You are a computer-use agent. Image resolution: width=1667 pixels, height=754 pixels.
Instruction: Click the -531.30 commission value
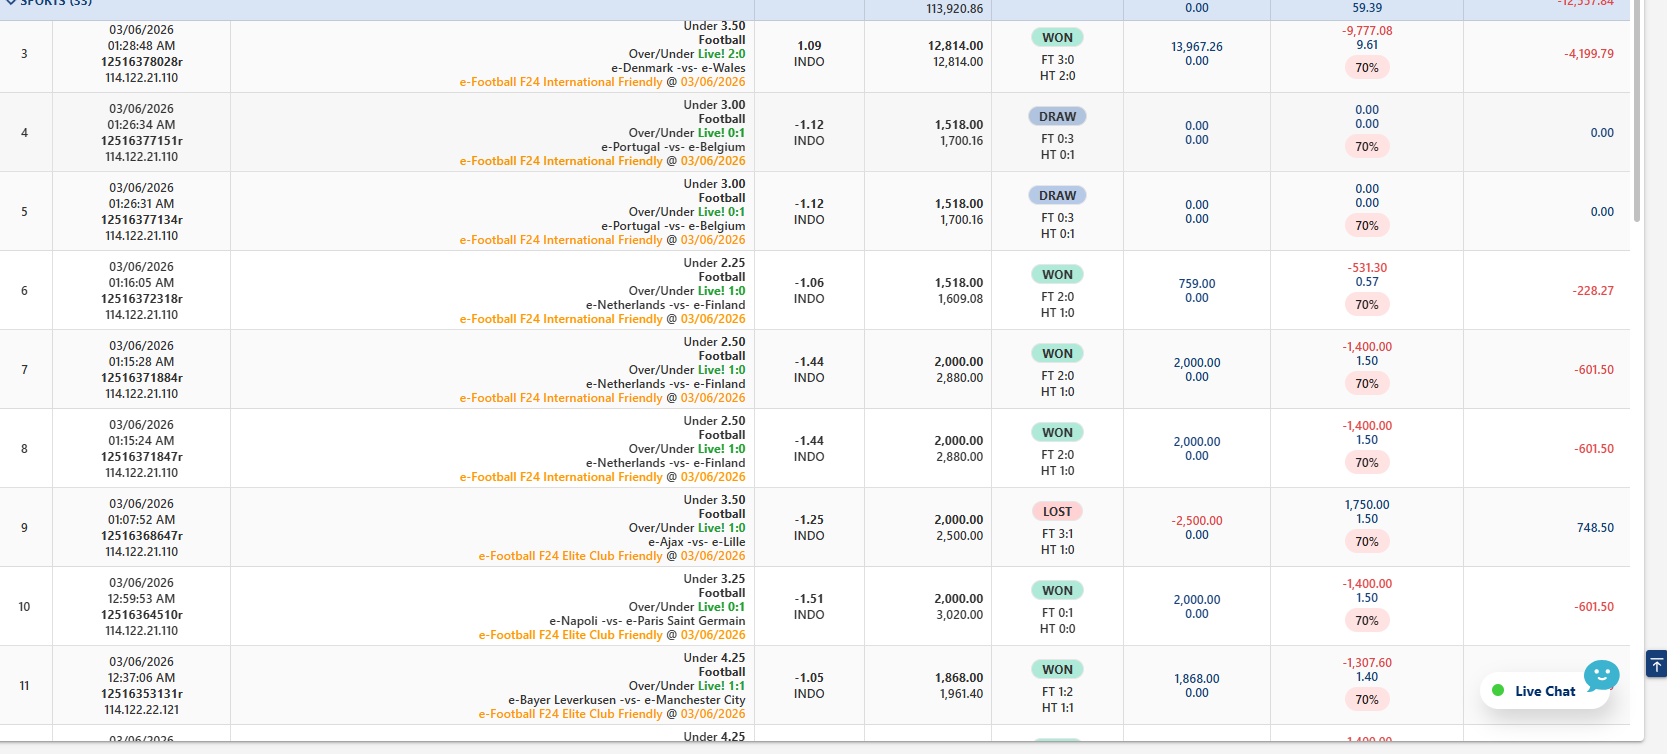pyautogui.click(x=1367, y=268)
